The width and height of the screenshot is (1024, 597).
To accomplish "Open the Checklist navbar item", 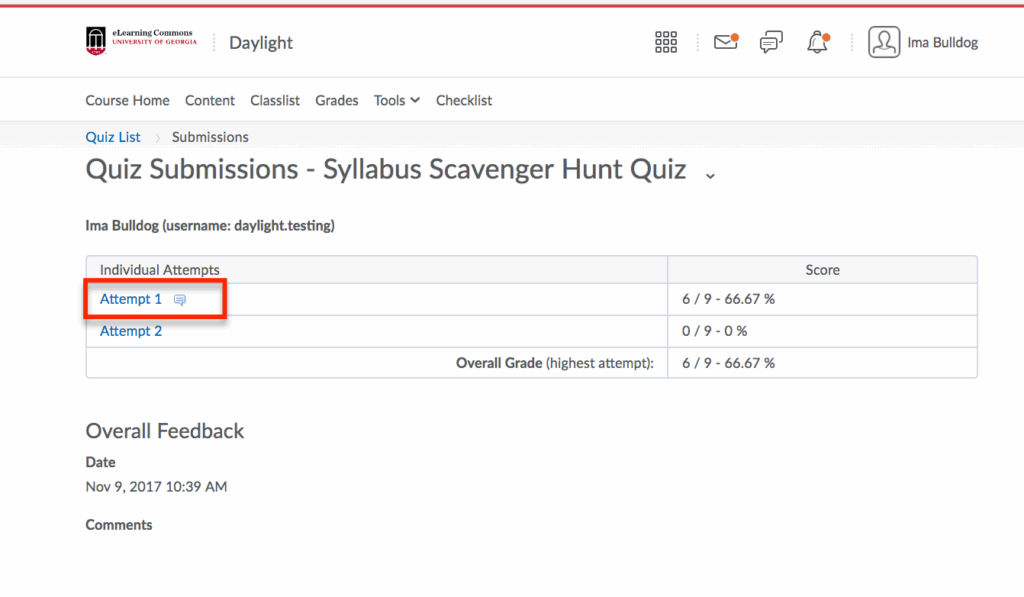I will point(464,100).
